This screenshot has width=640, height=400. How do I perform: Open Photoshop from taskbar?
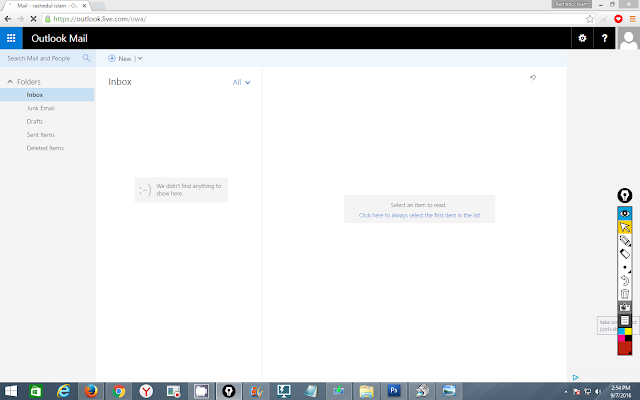pyautogui.click(x=394, y=391)
